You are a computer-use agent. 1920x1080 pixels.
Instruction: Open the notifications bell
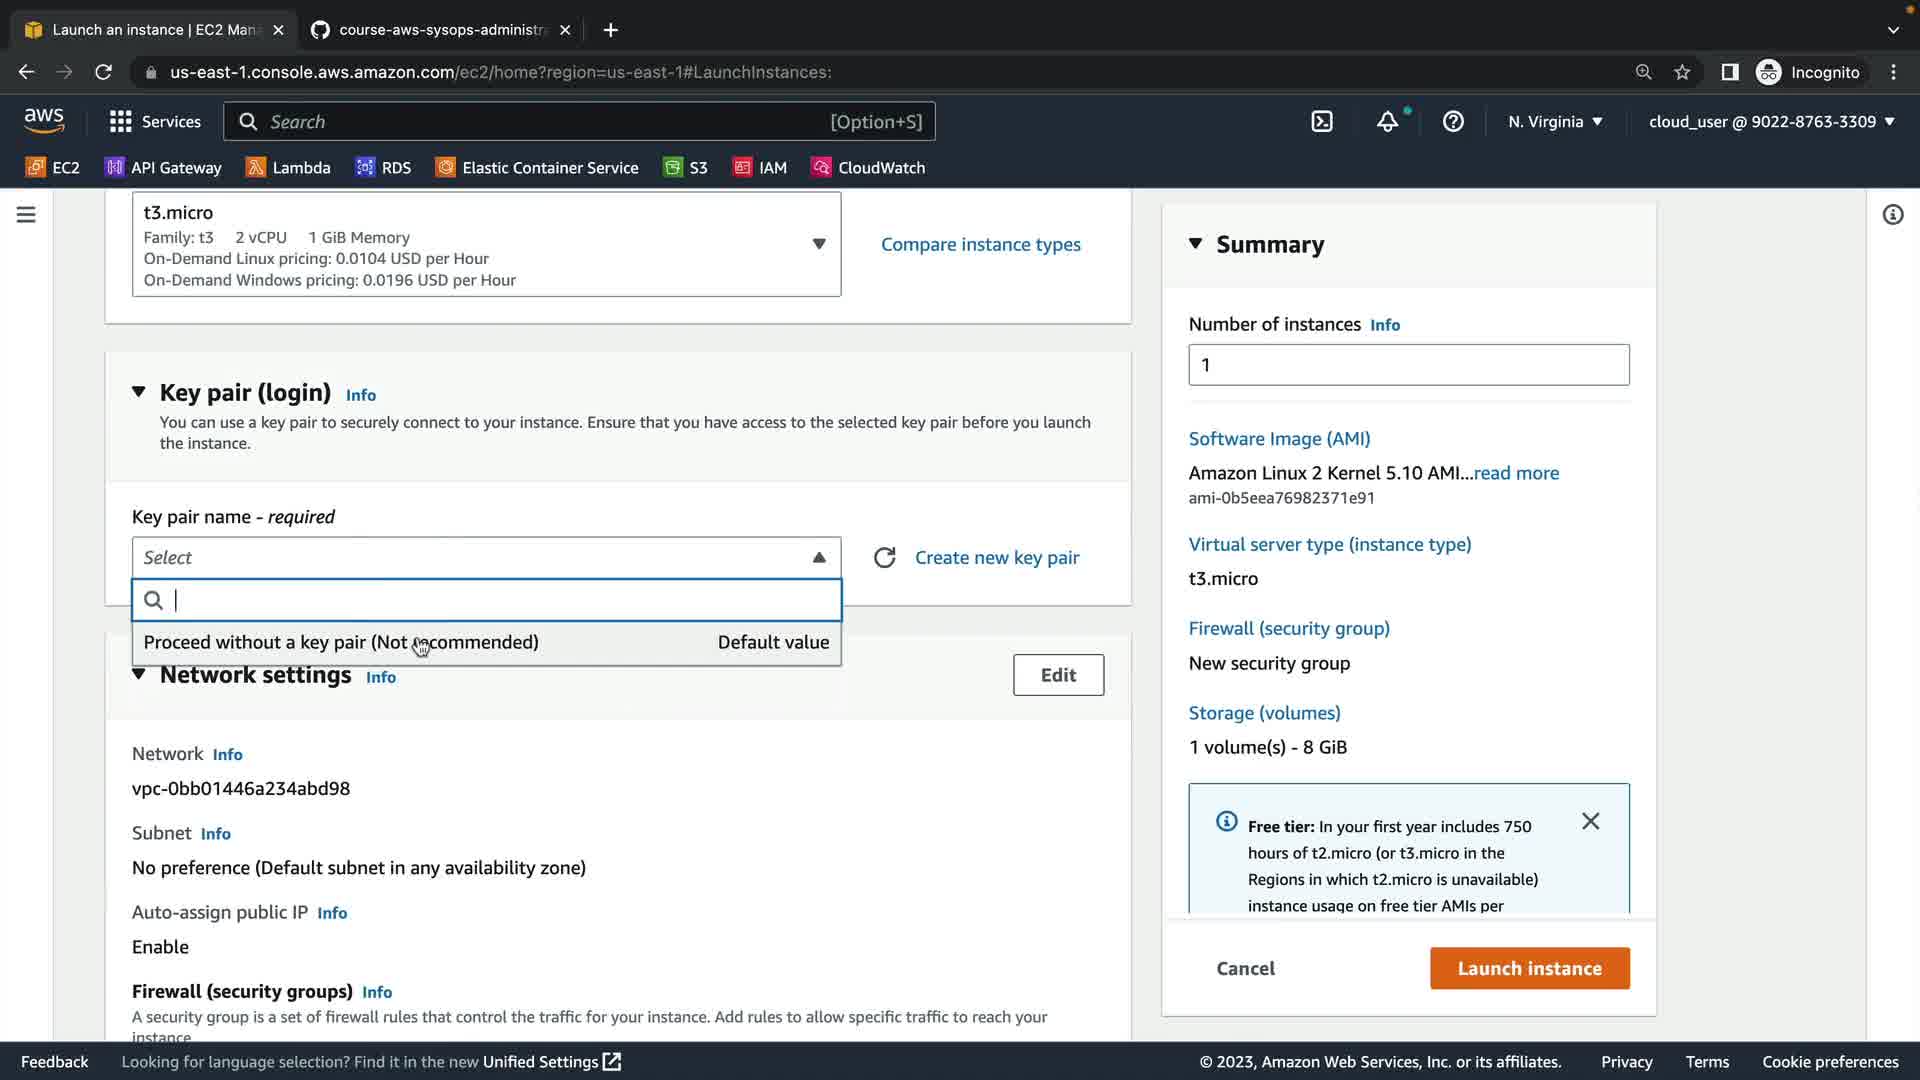click(1387, 122)
